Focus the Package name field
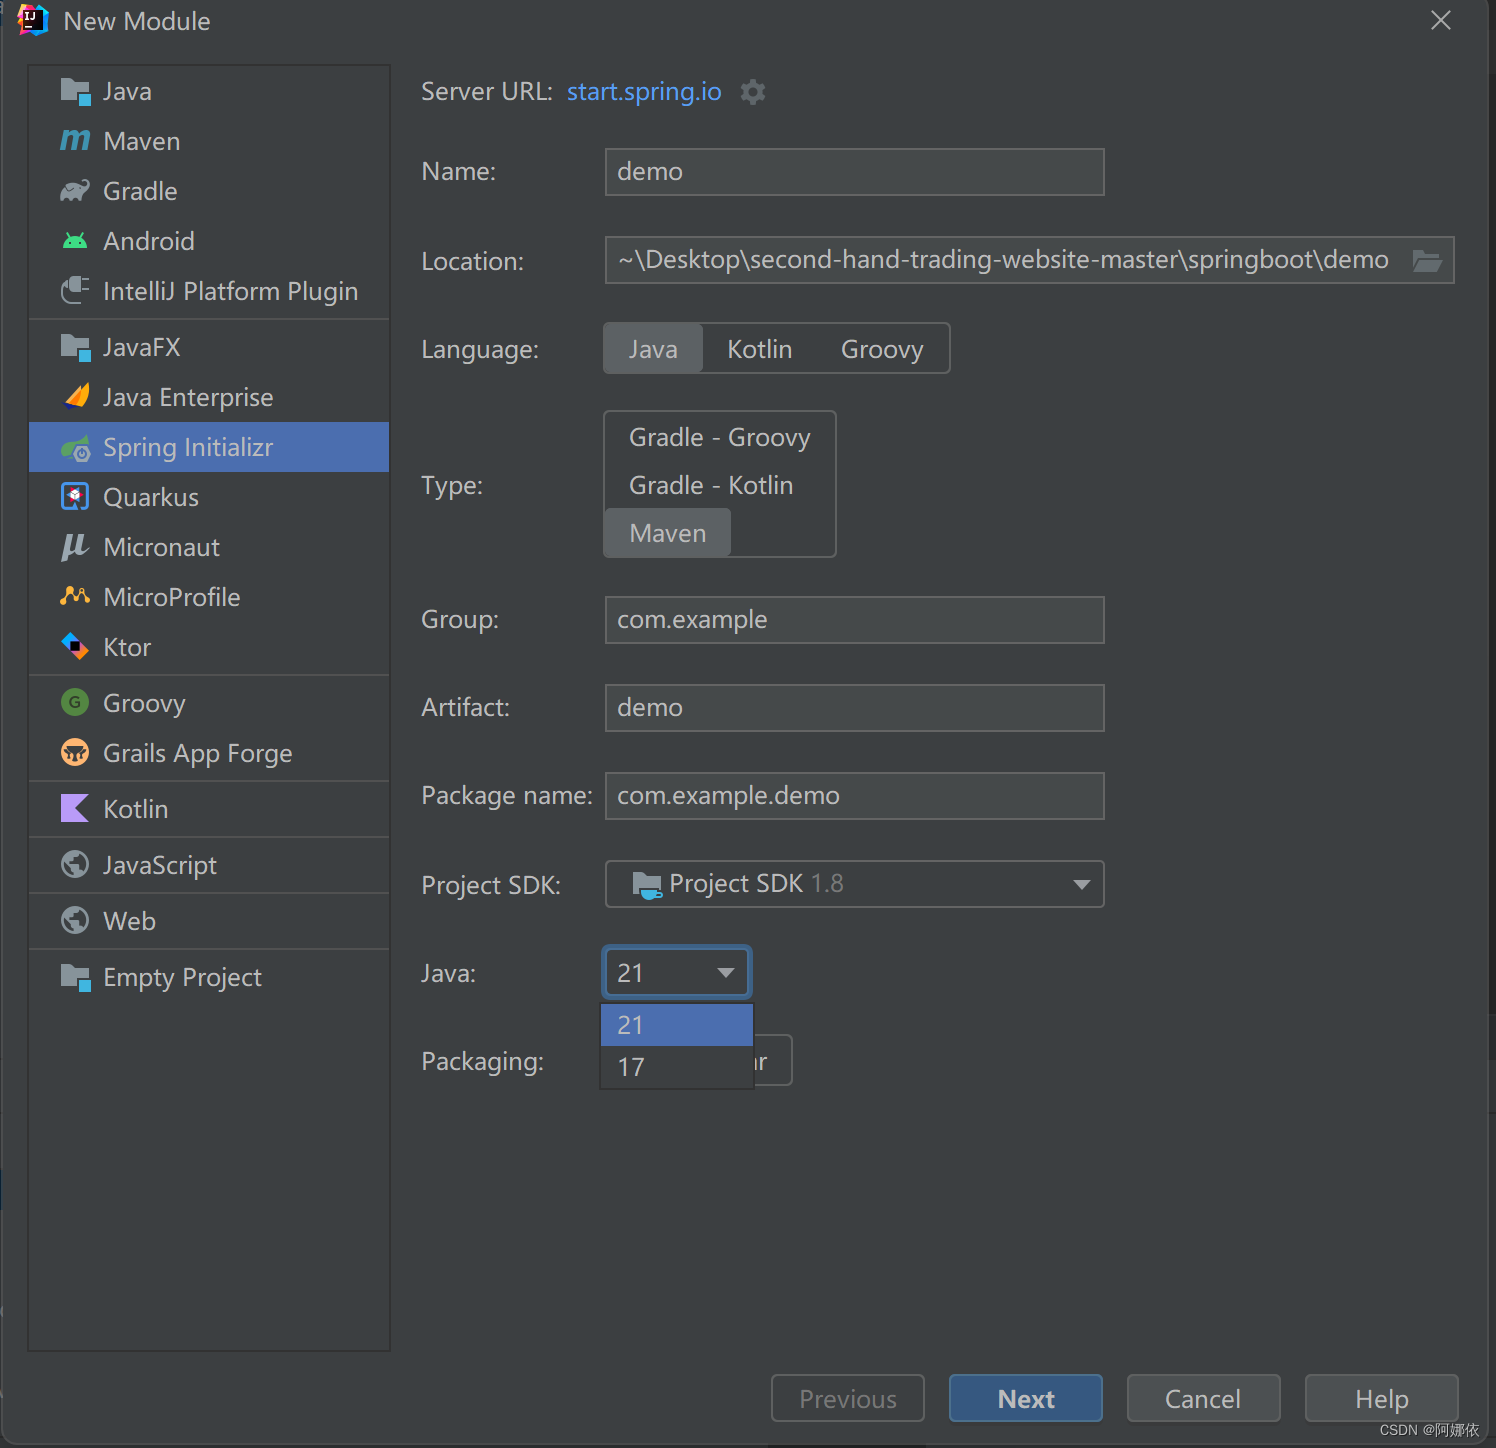This screenshot has height=1448, width=1496. tap(855, 796)
